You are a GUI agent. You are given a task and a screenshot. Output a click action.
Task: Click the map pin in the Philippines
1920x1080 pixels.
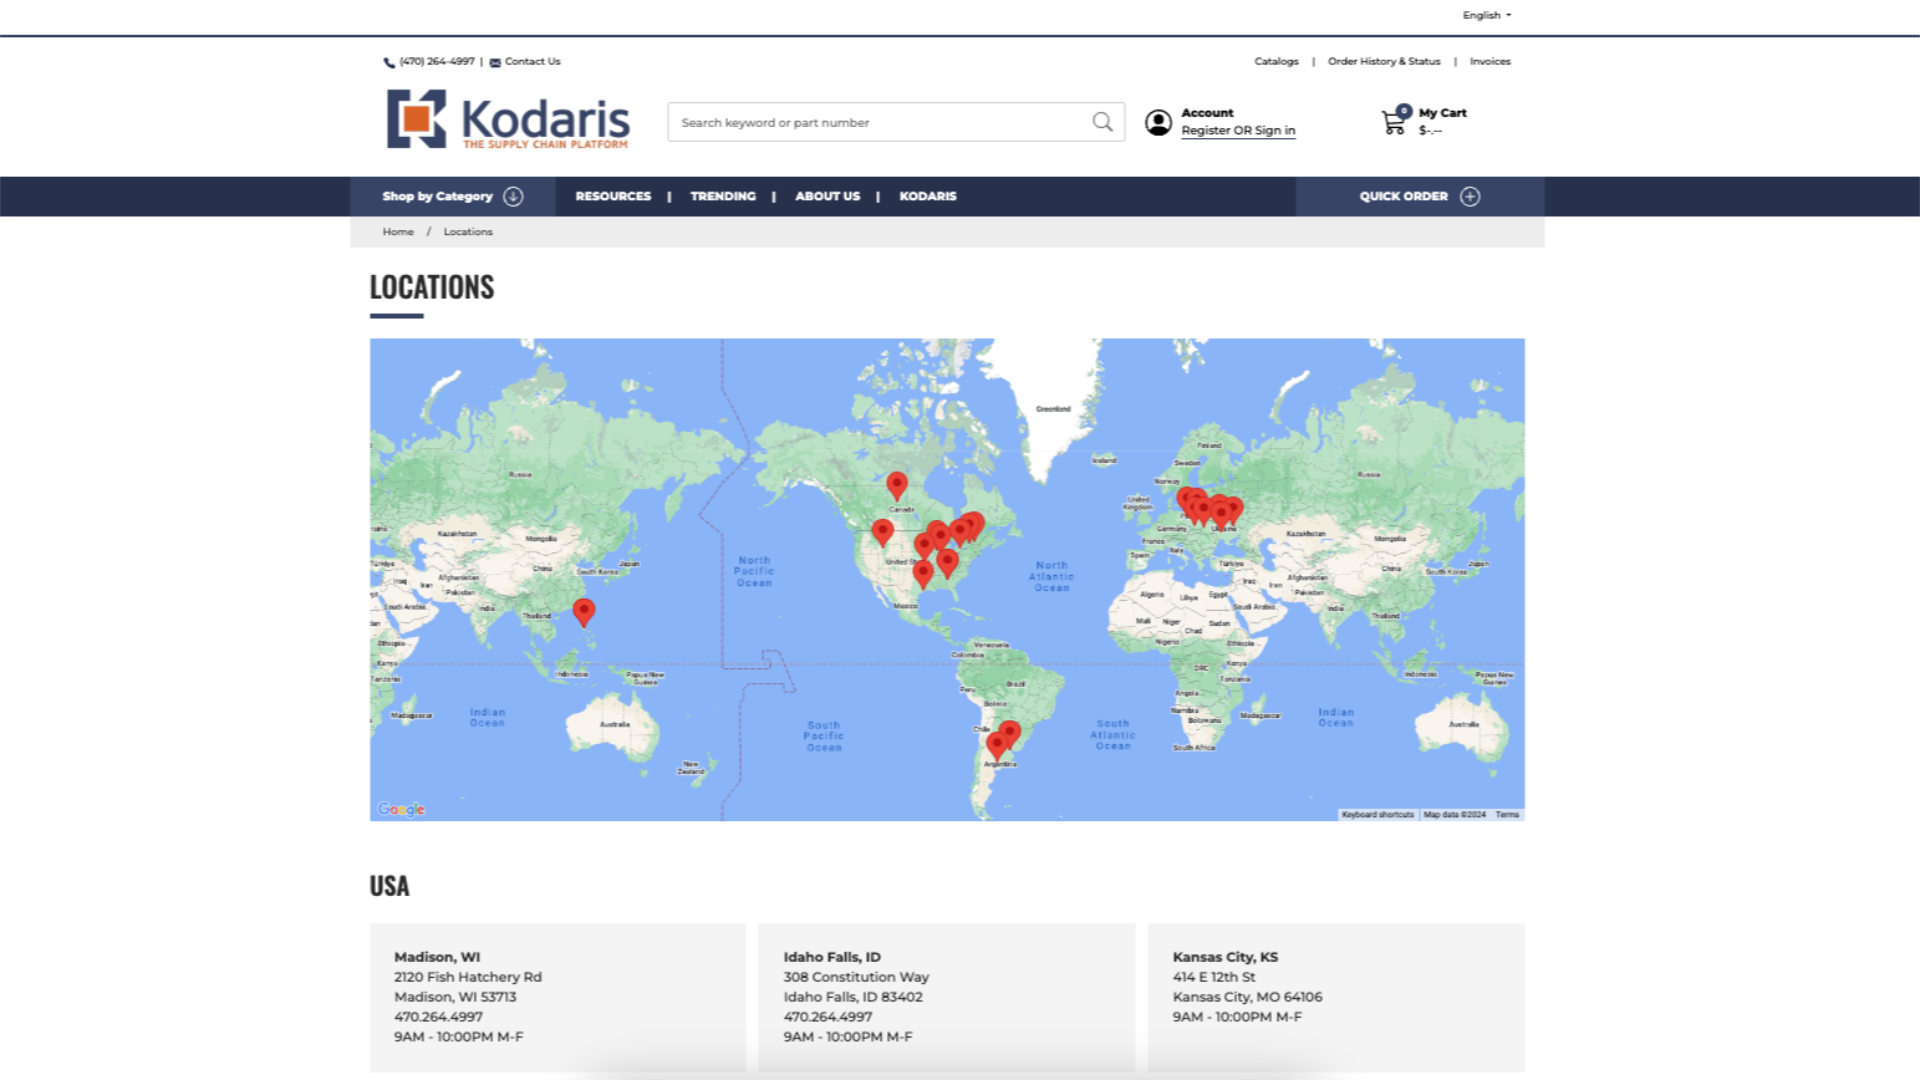584,610
